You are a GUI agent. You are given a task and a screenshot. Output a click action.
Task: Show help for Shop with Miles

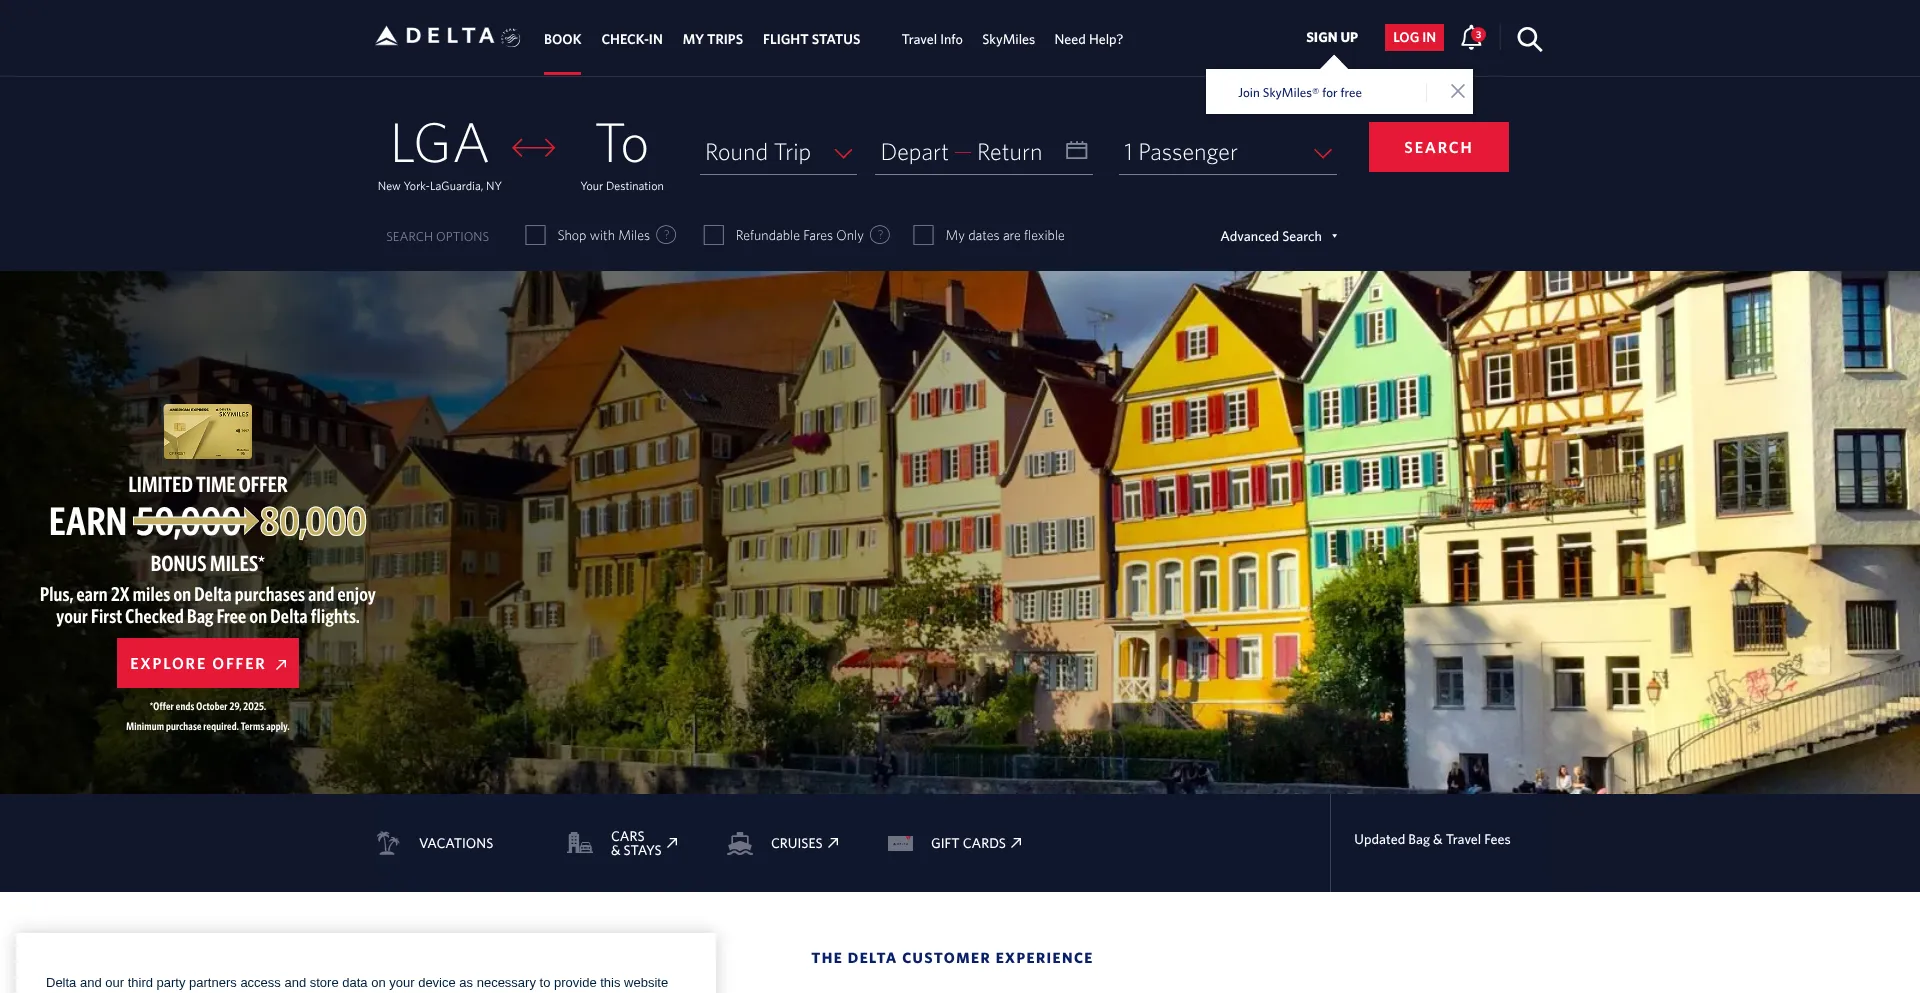666,235
